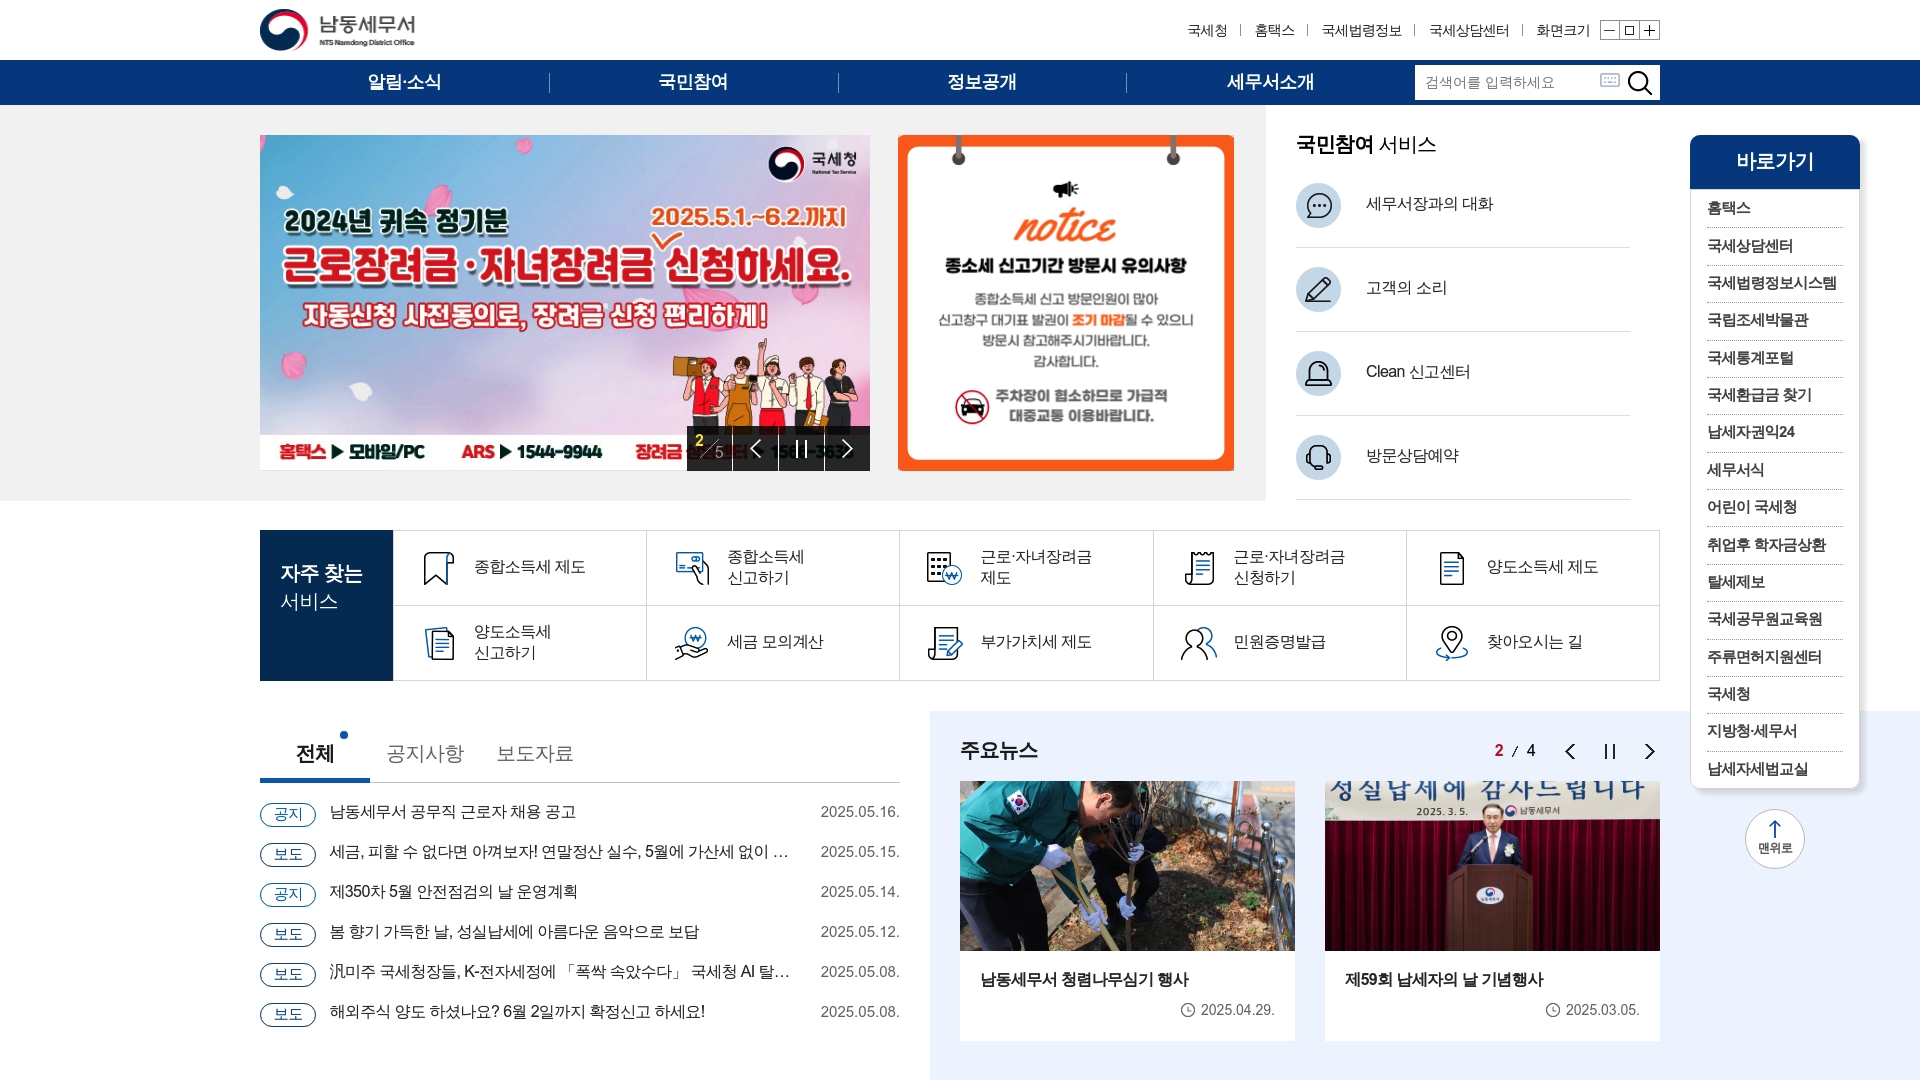Open 국세통계포털 sidebar link
1920x1080 pixels.
1750,358
